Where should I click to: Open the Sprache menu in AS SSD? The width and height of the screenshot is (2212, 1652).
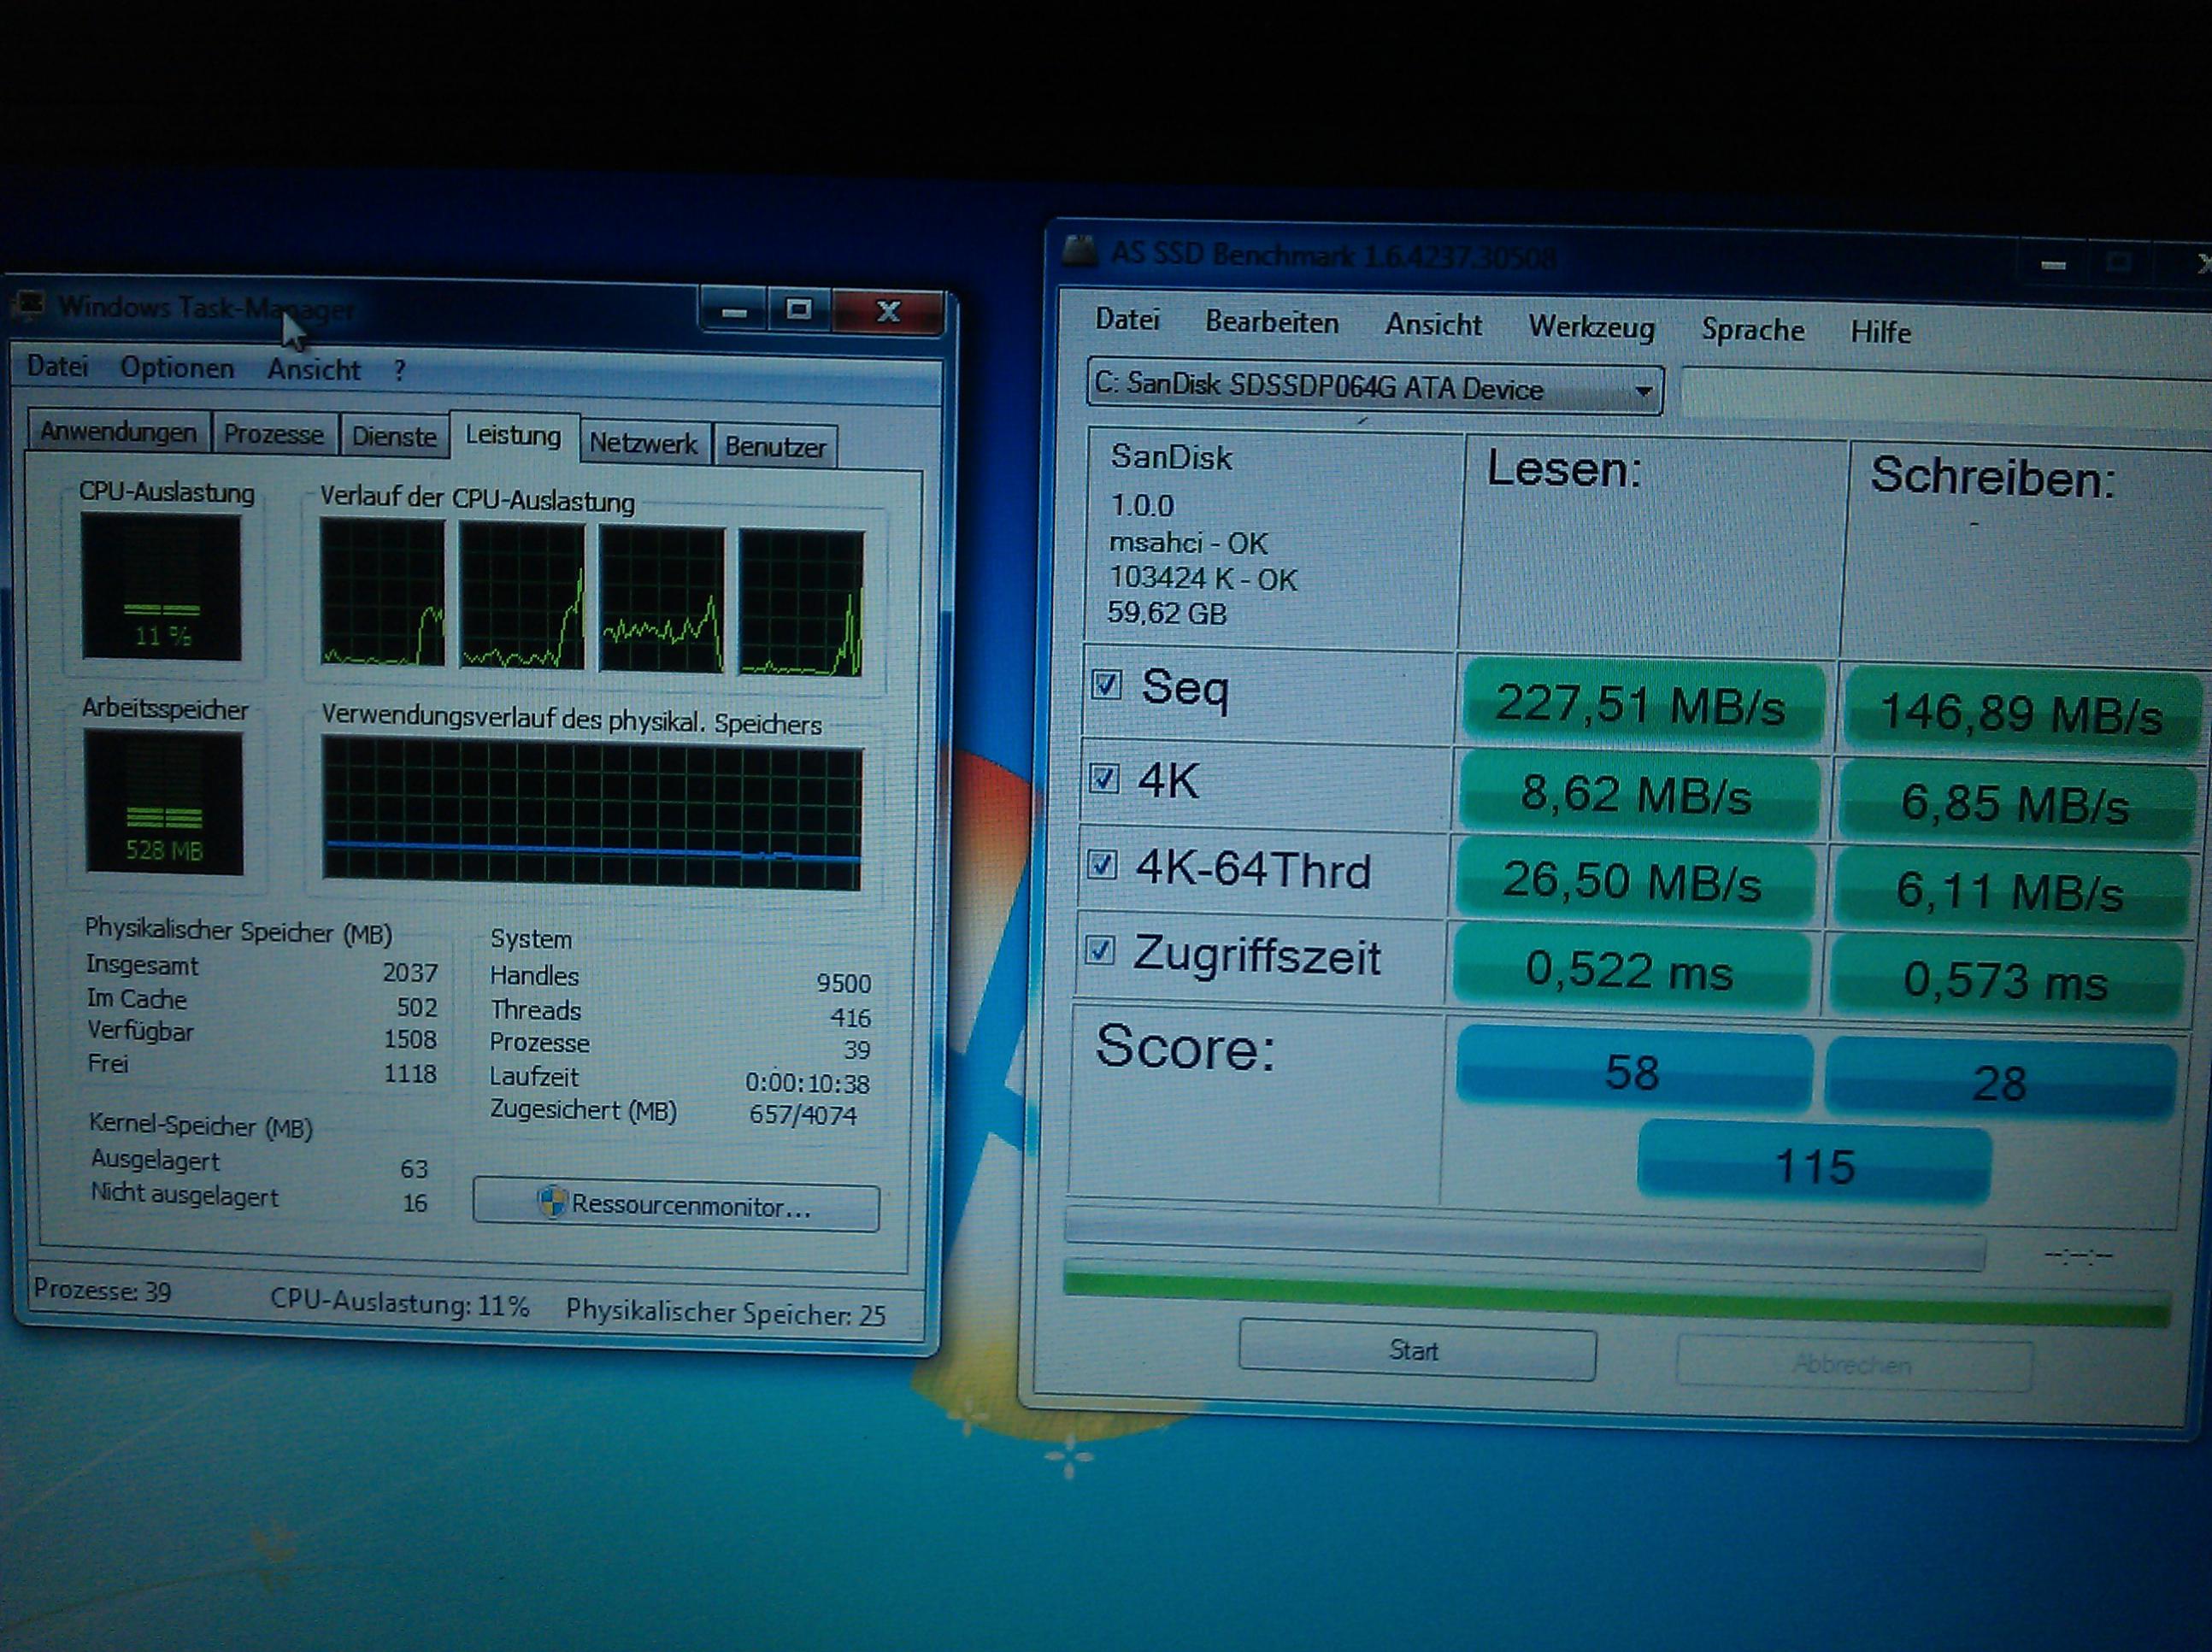tap(1752, 330)
